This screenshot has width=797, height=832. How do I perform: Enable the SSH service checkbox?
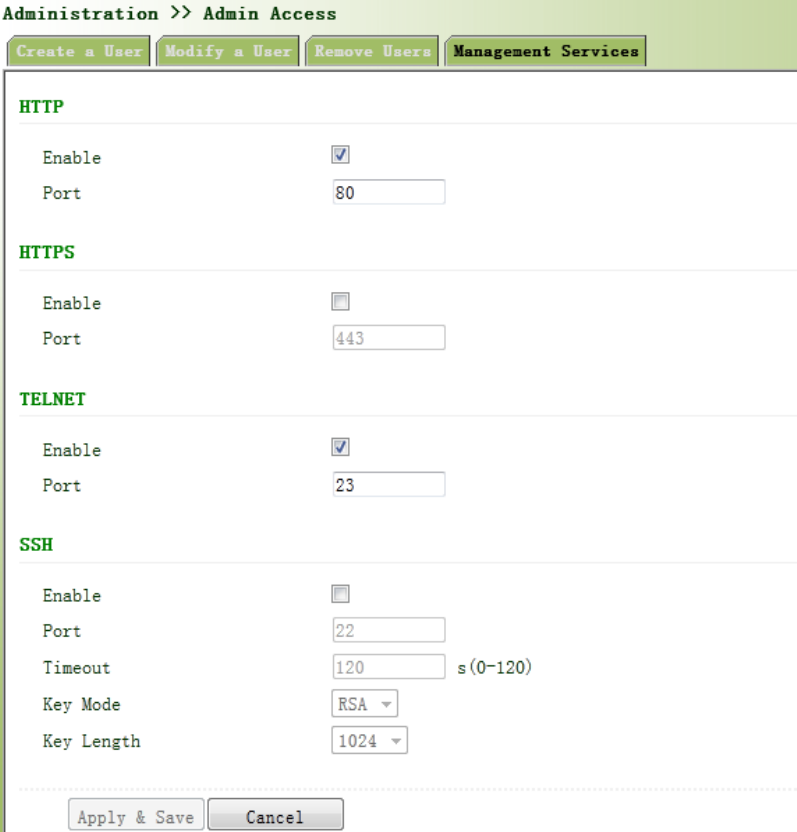coord(340,594)
